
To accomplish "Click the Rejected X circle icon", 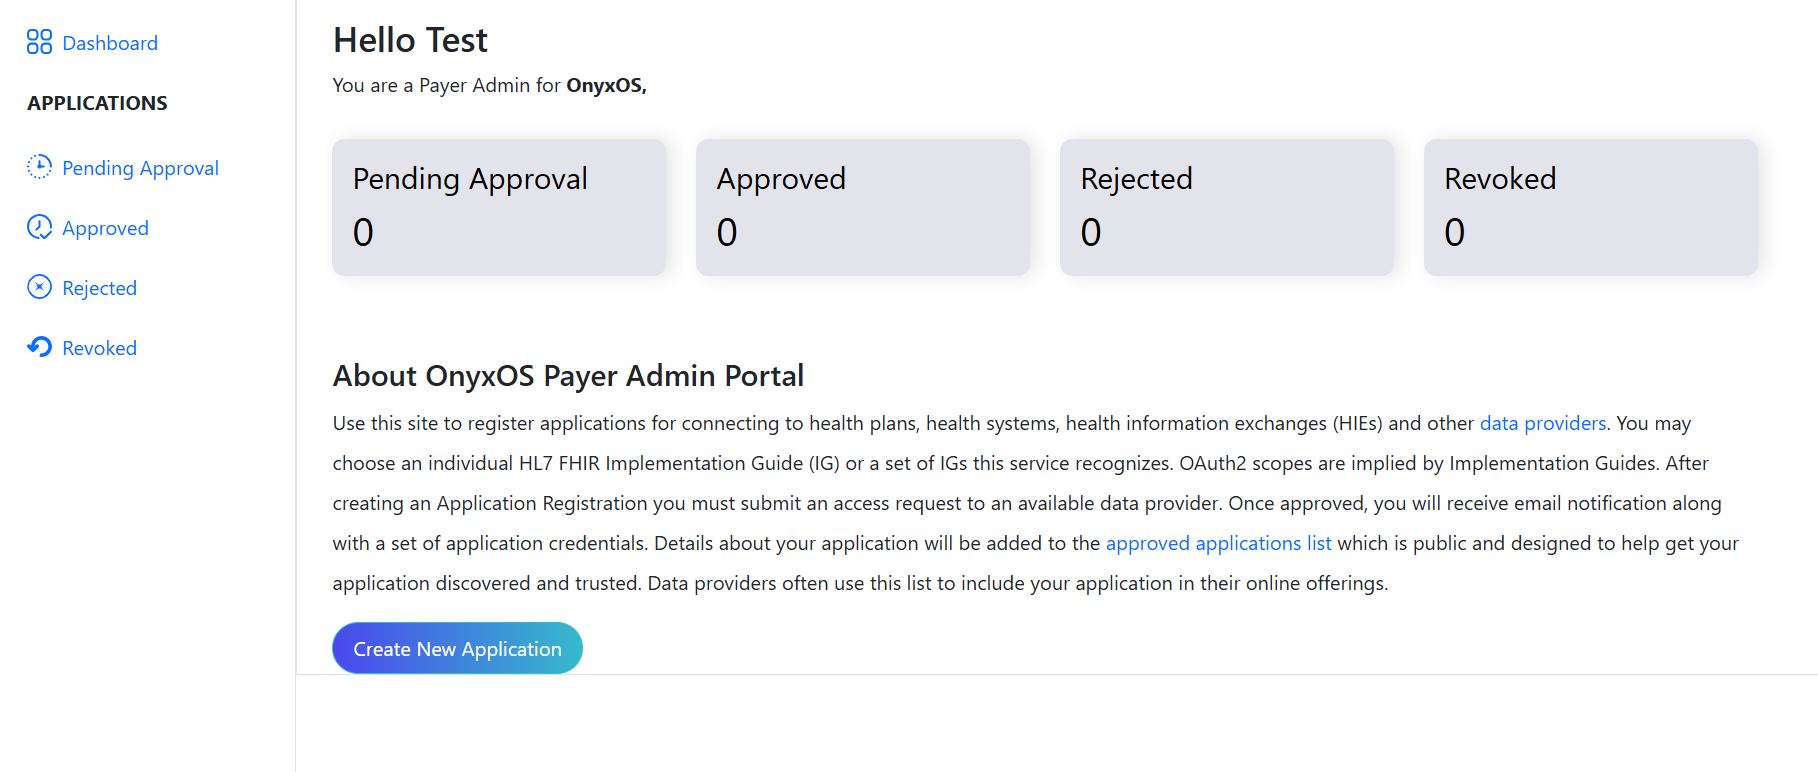I will (x=39, y=287).
